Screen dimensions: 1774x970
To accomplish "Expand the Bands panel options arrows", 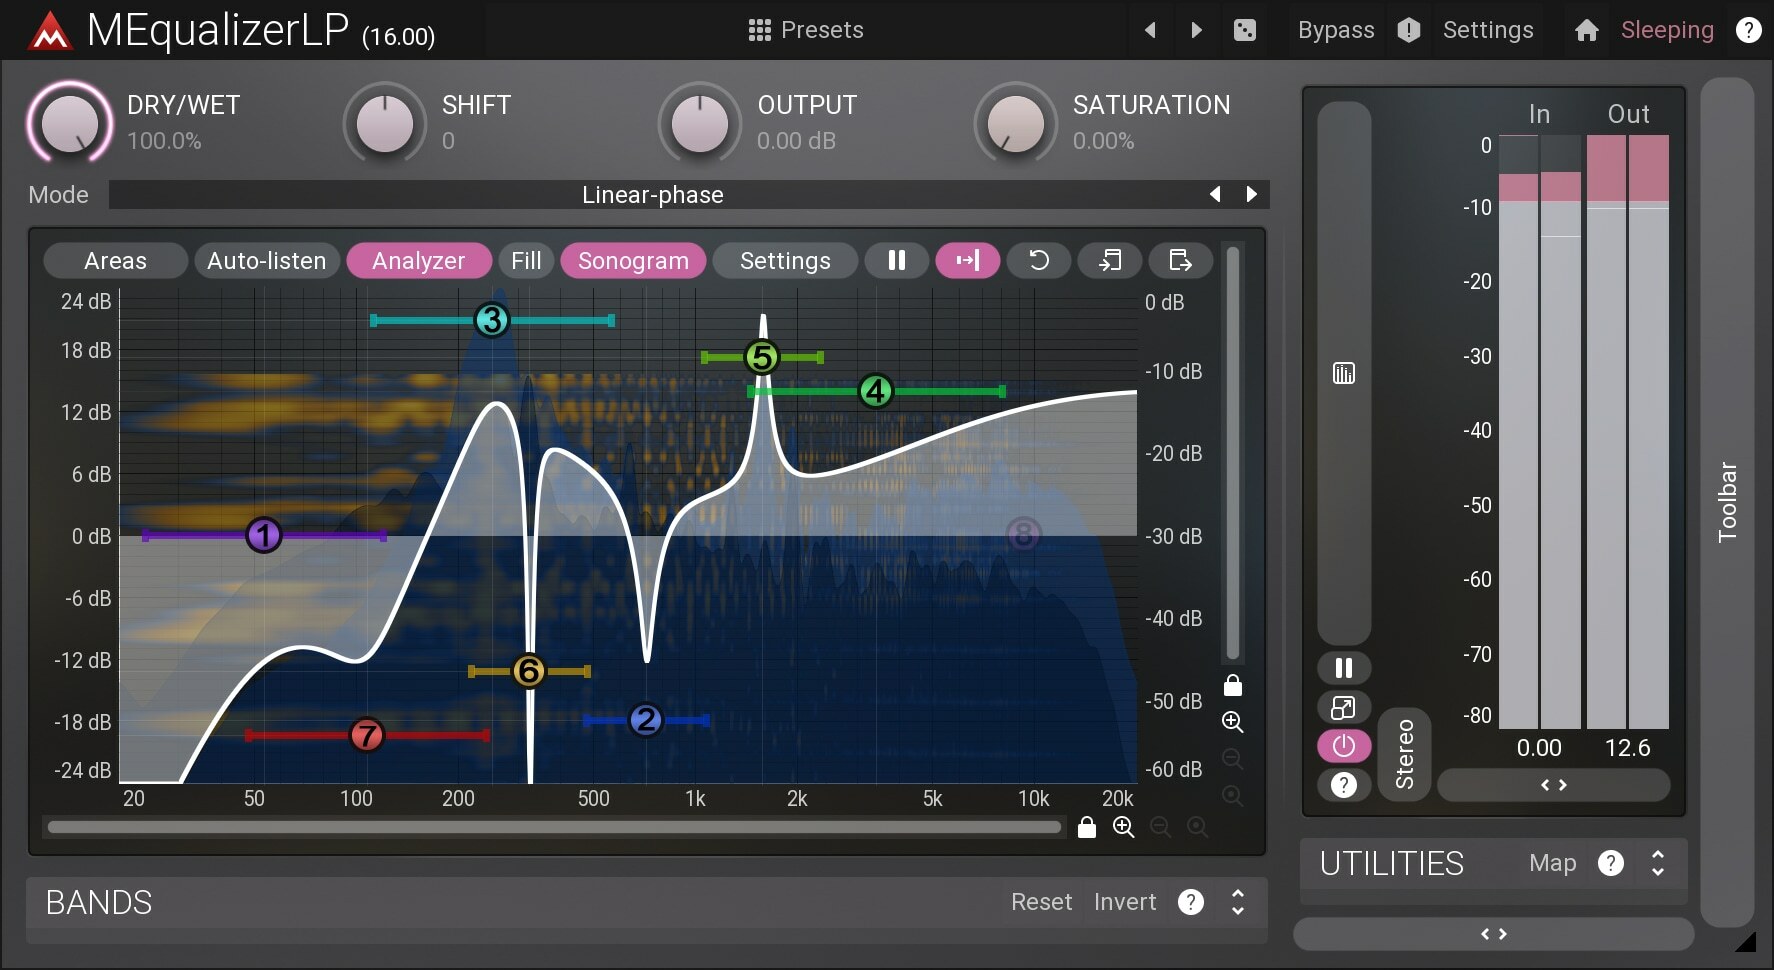I will pyautogui.click(x=1236, y=903).
